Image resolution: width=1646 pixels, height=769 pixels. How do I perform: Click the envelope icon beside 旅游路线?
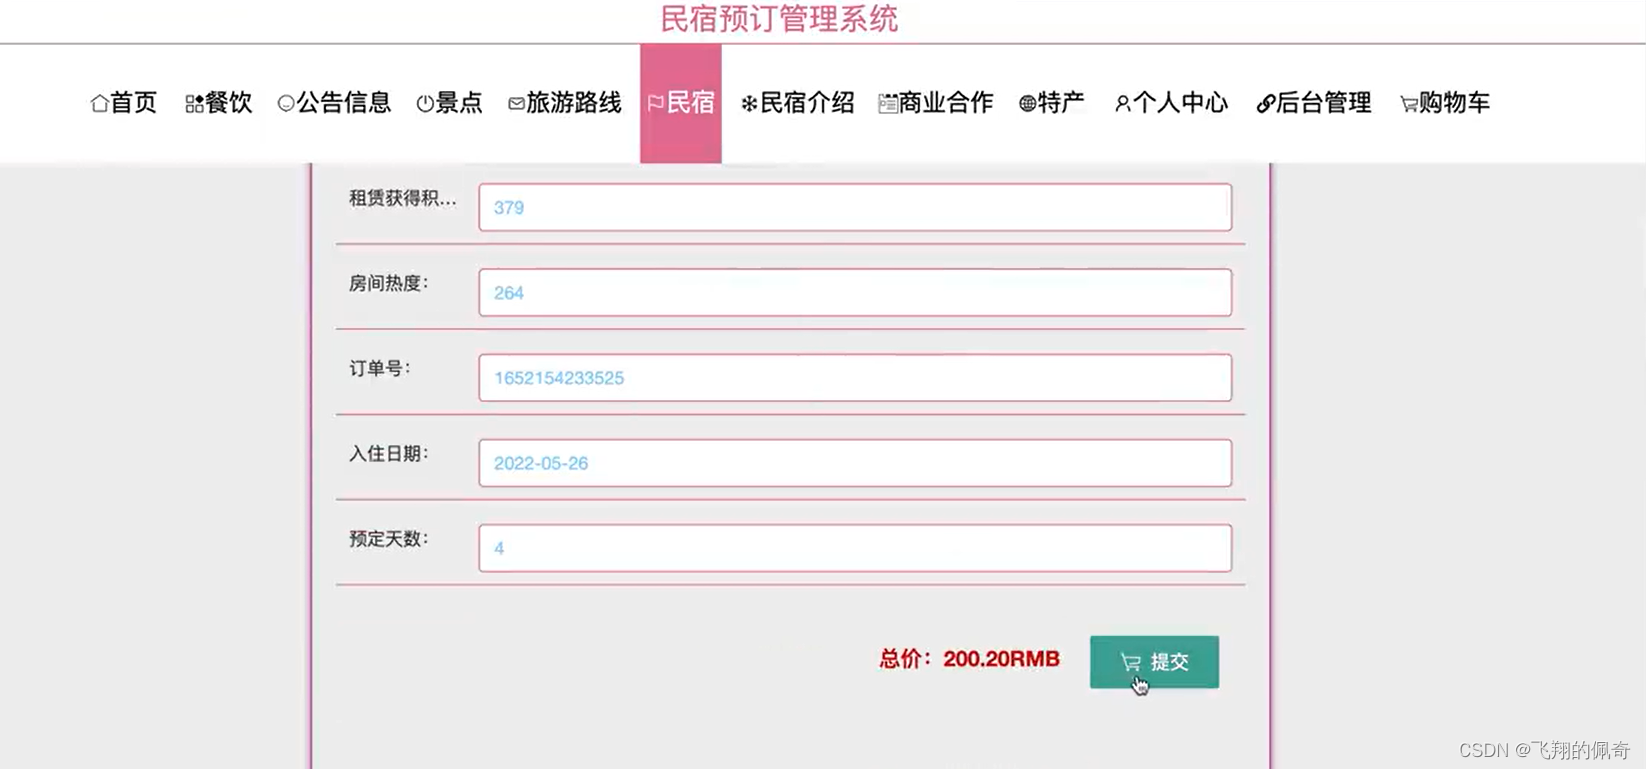[516, 103]
